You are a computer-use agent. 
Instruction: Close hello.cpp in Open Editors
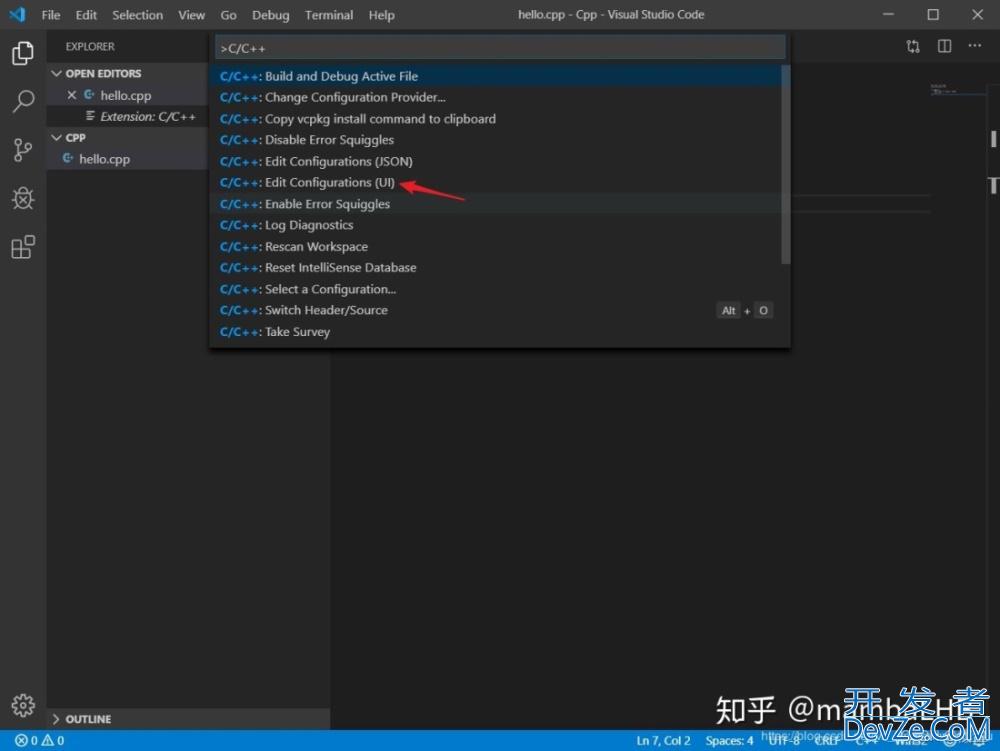click(x=71, y=95)
